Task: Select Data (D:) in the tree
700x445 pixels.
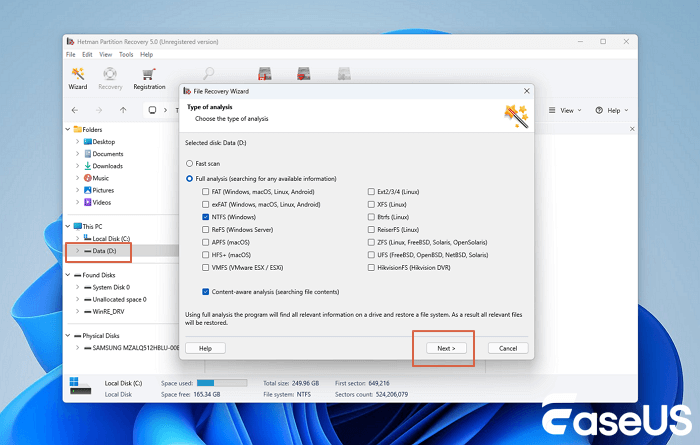Action: coord(104,251)
